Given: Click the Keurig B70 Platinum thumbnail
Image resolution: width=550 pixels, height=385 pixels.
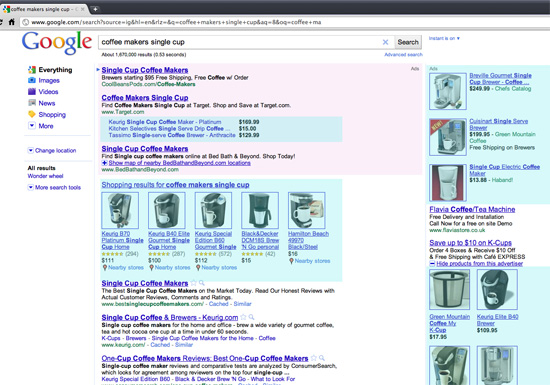Looking at the screenshot, I should [120, 210].
